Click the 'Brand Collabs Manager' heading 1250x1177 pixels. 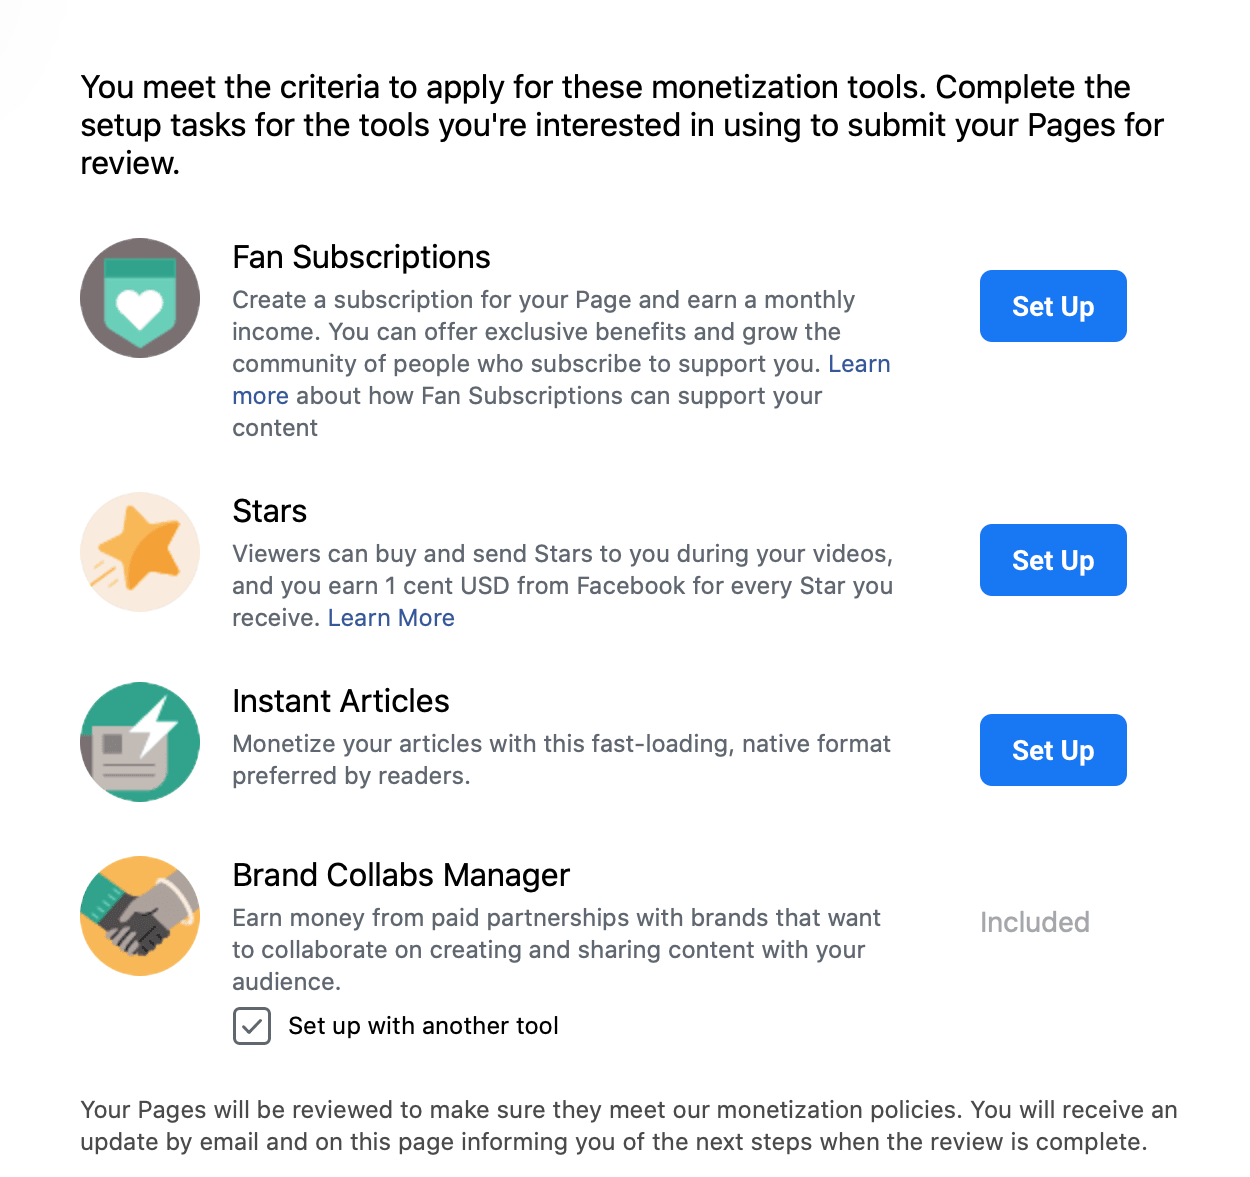pos(401,875)
